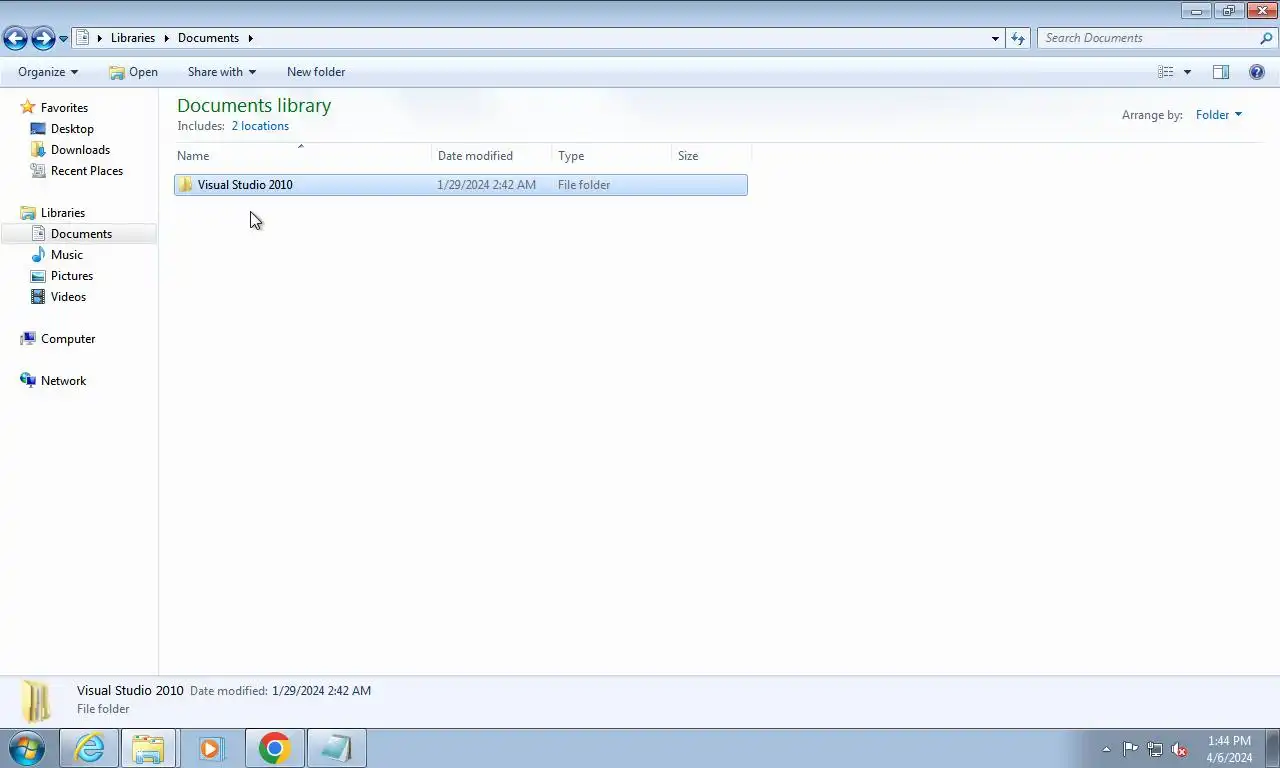Image resolution: width=1280 pixels, height=768 pixels.
Task: Open the Pictures library
Action: coord(72,276)
